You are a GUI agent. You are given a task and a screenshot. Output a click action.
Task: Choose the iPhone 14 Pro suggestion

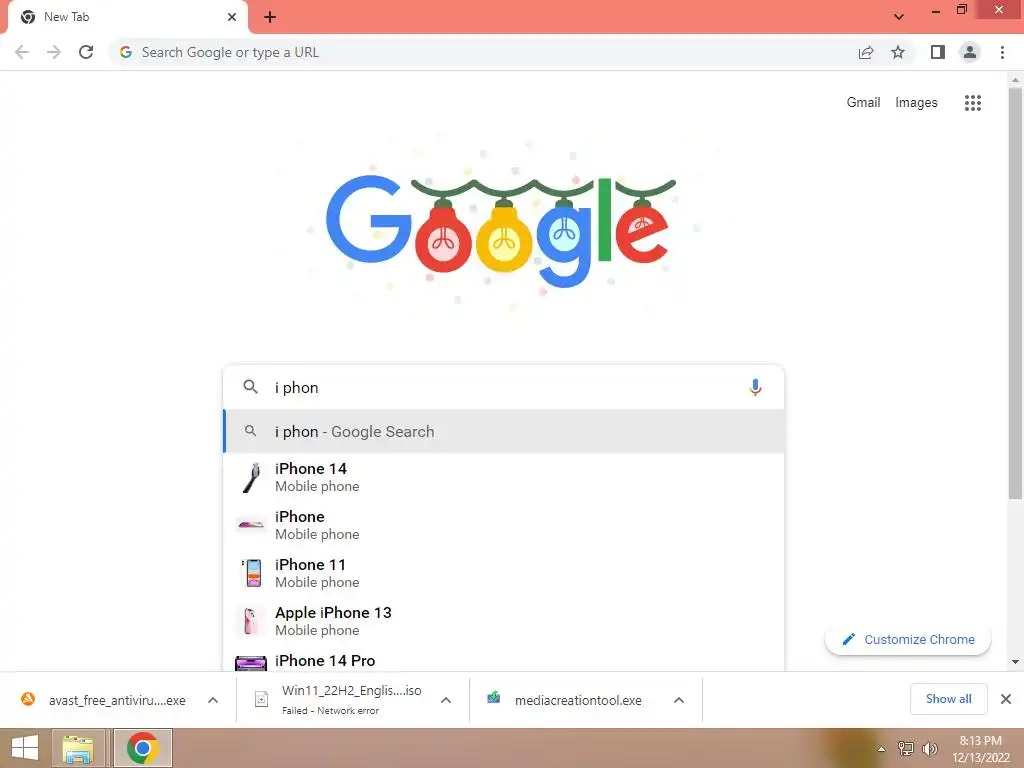tap(504, 660)
